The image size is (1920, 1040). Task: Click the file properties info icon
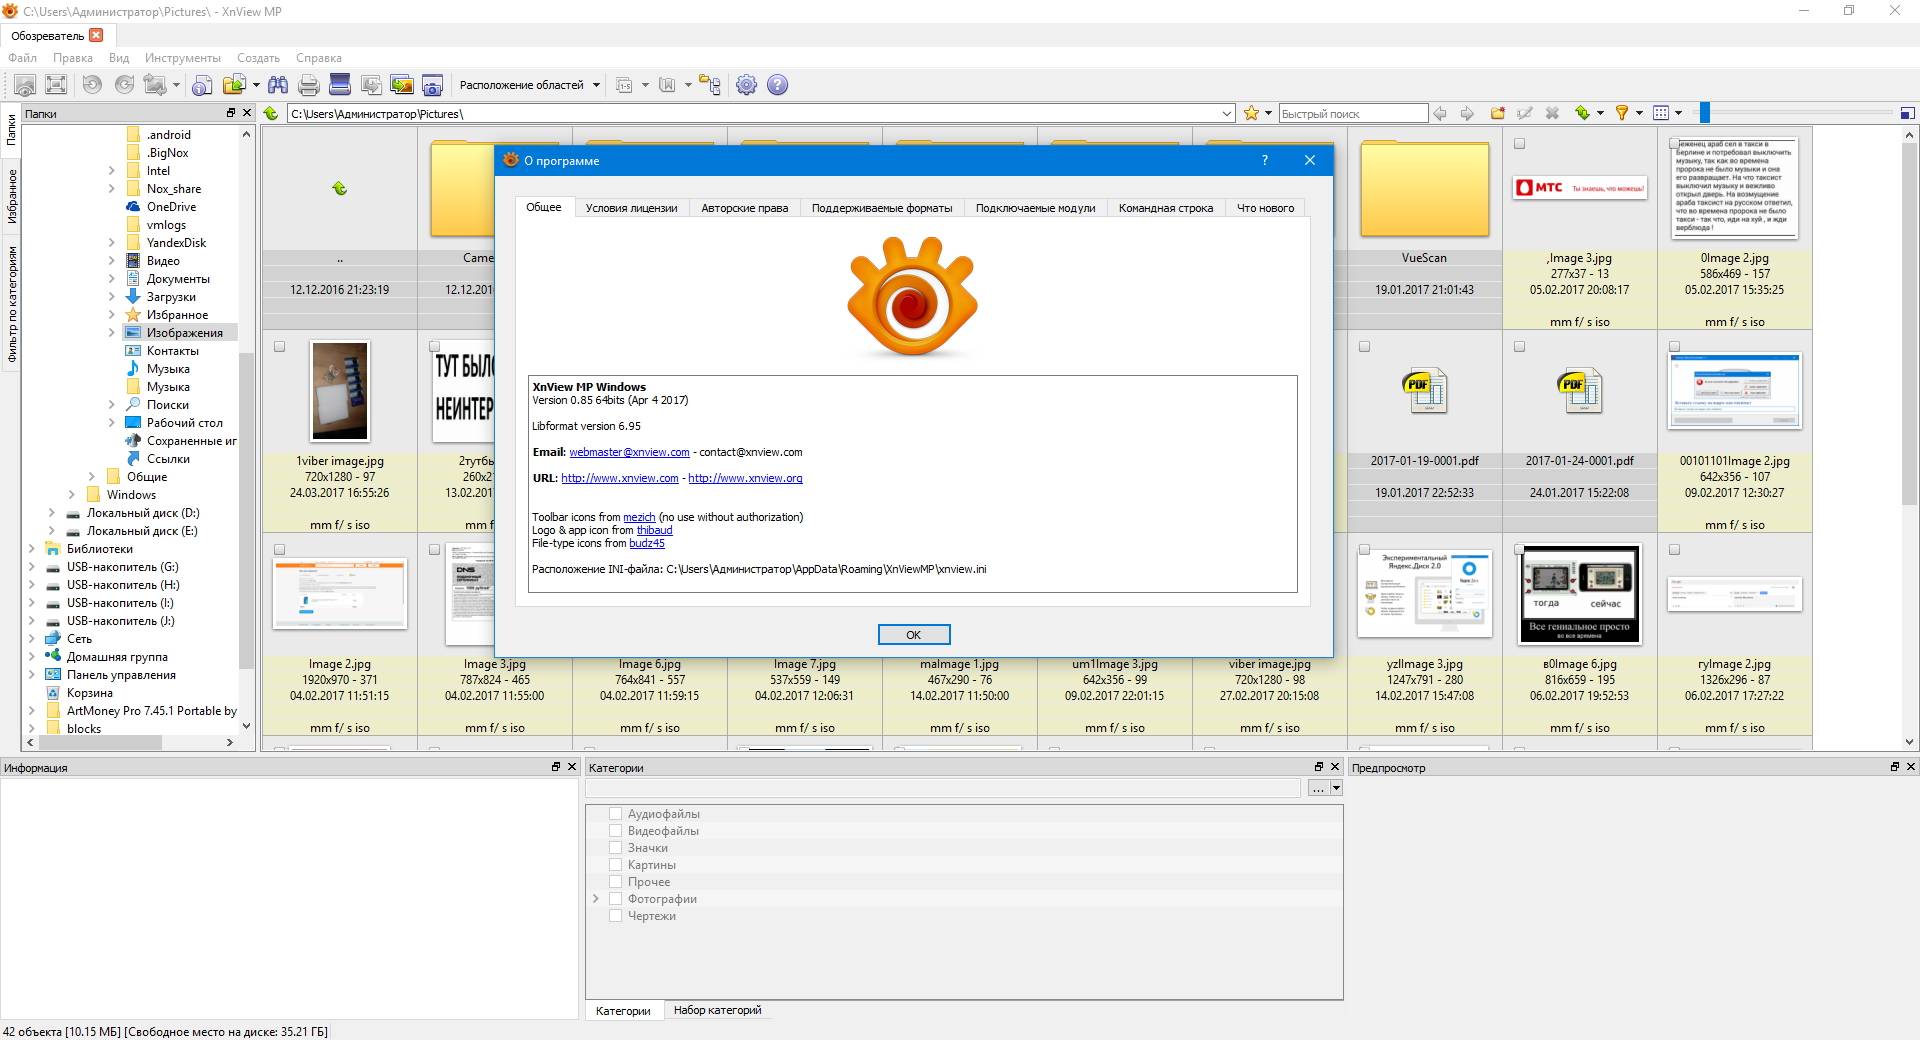tap(202, 85)
